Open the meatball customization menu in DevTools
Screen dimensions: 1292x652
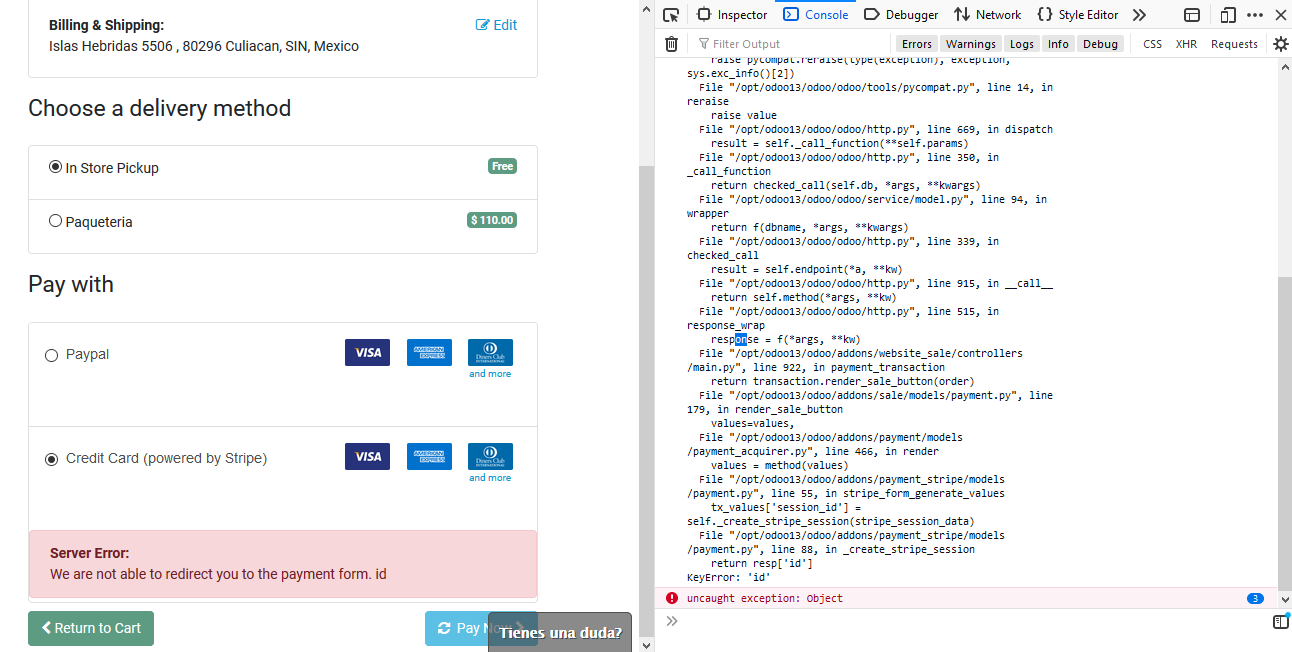pyautogui.click(x=1256, y=14)
